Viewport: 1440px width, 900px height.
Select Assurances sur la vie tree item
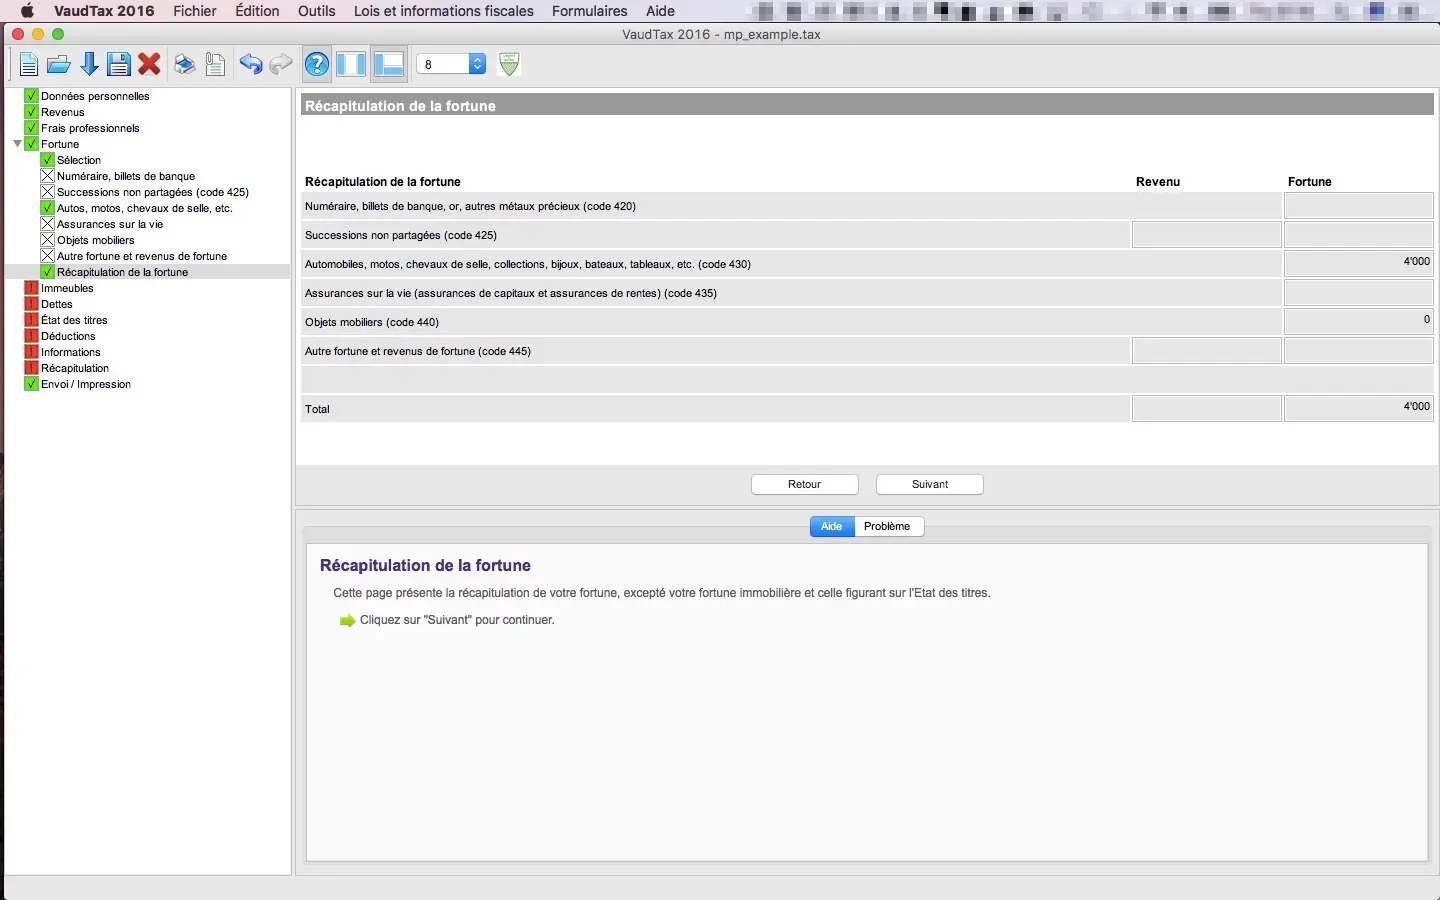tap(110, 224)
